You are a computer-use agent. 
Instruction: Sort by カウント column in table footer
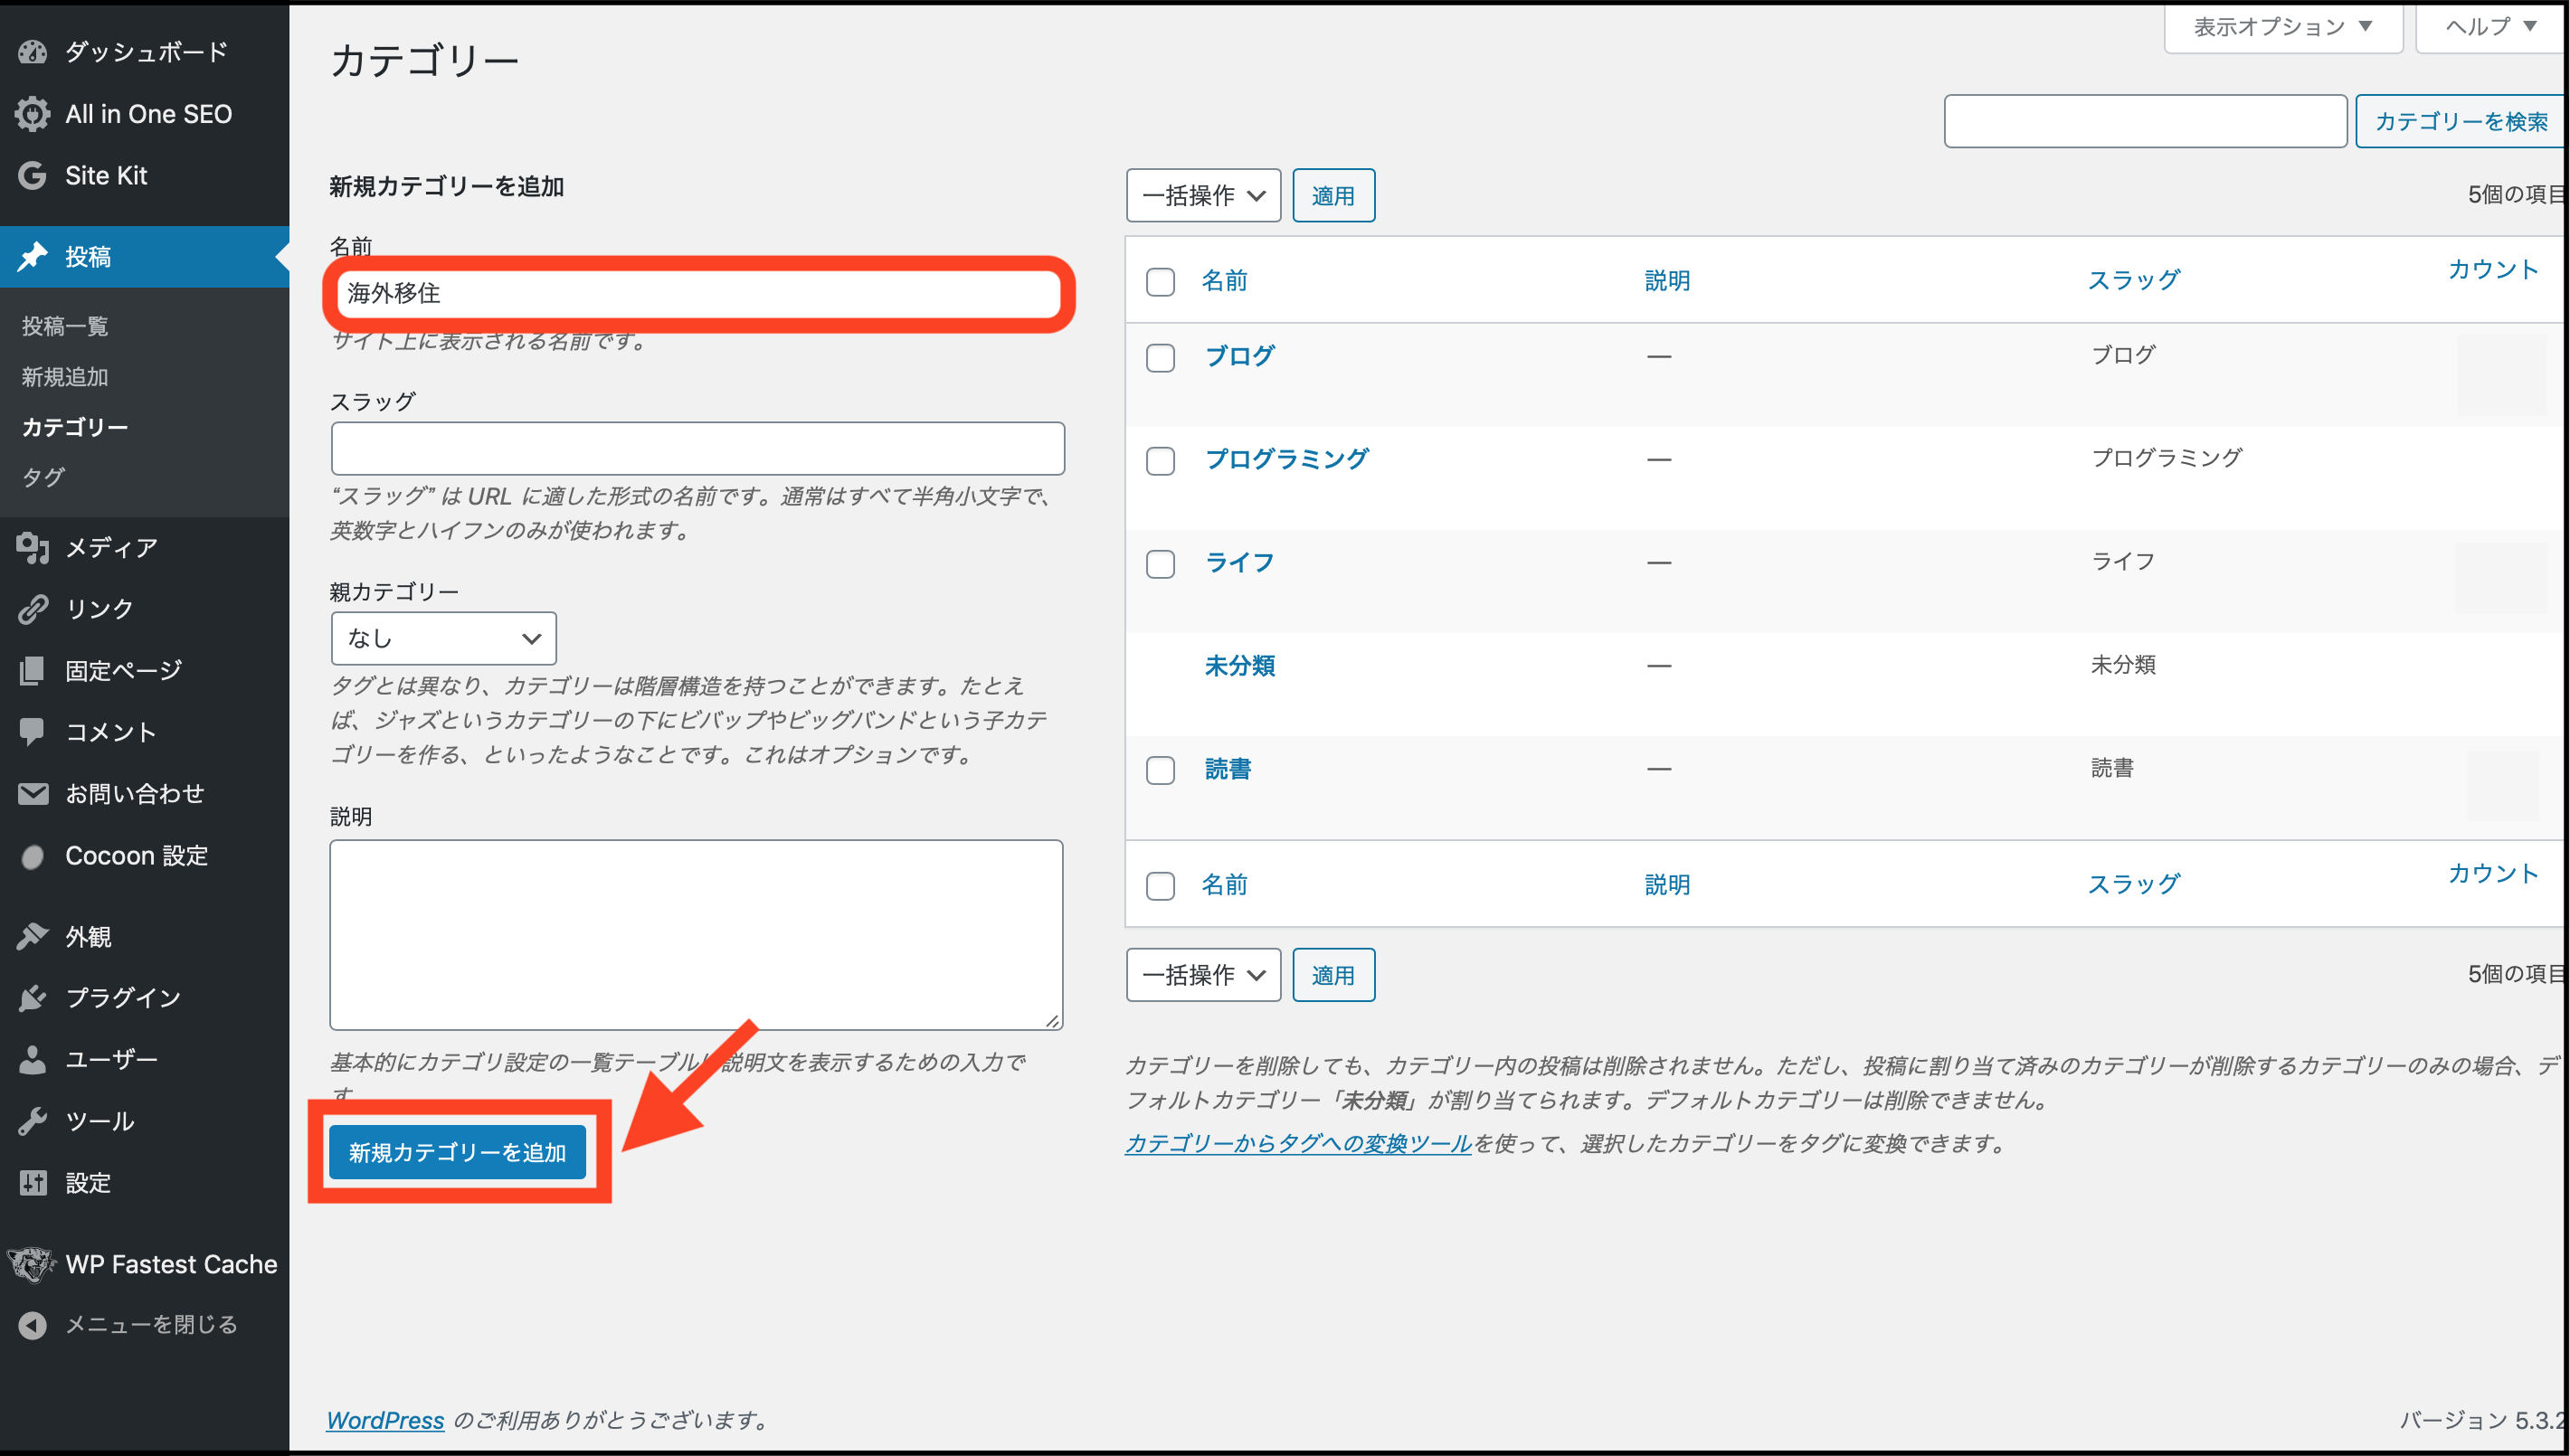pos(2492,874)
